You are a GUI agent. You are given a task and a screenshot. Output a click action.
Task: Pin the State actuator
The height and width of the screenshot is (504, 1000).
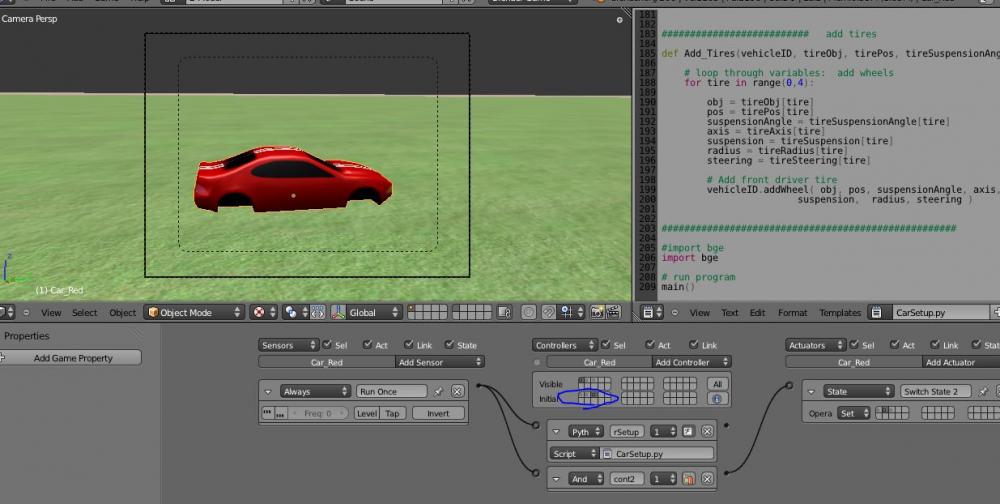click(983, 391)
